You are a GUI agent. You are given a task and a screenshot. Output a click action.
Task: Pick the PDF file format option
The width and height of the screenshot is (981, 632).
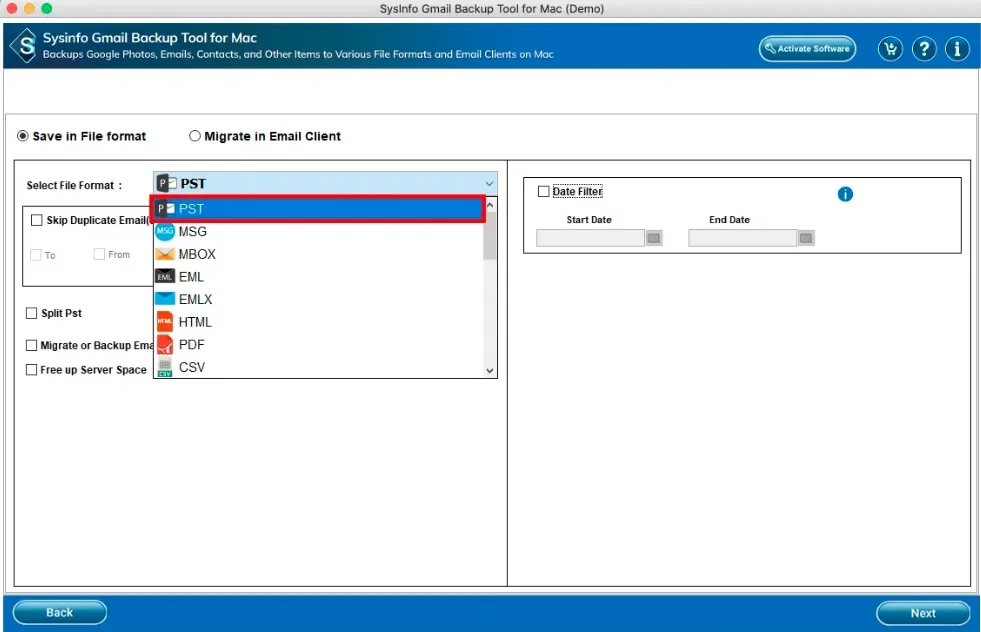(191, 345)
